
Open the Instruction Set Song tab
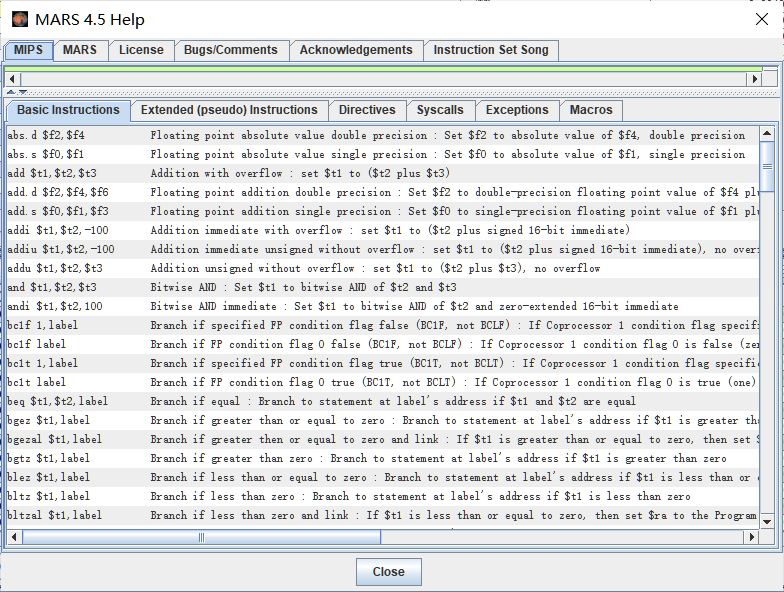click(491, 50)
